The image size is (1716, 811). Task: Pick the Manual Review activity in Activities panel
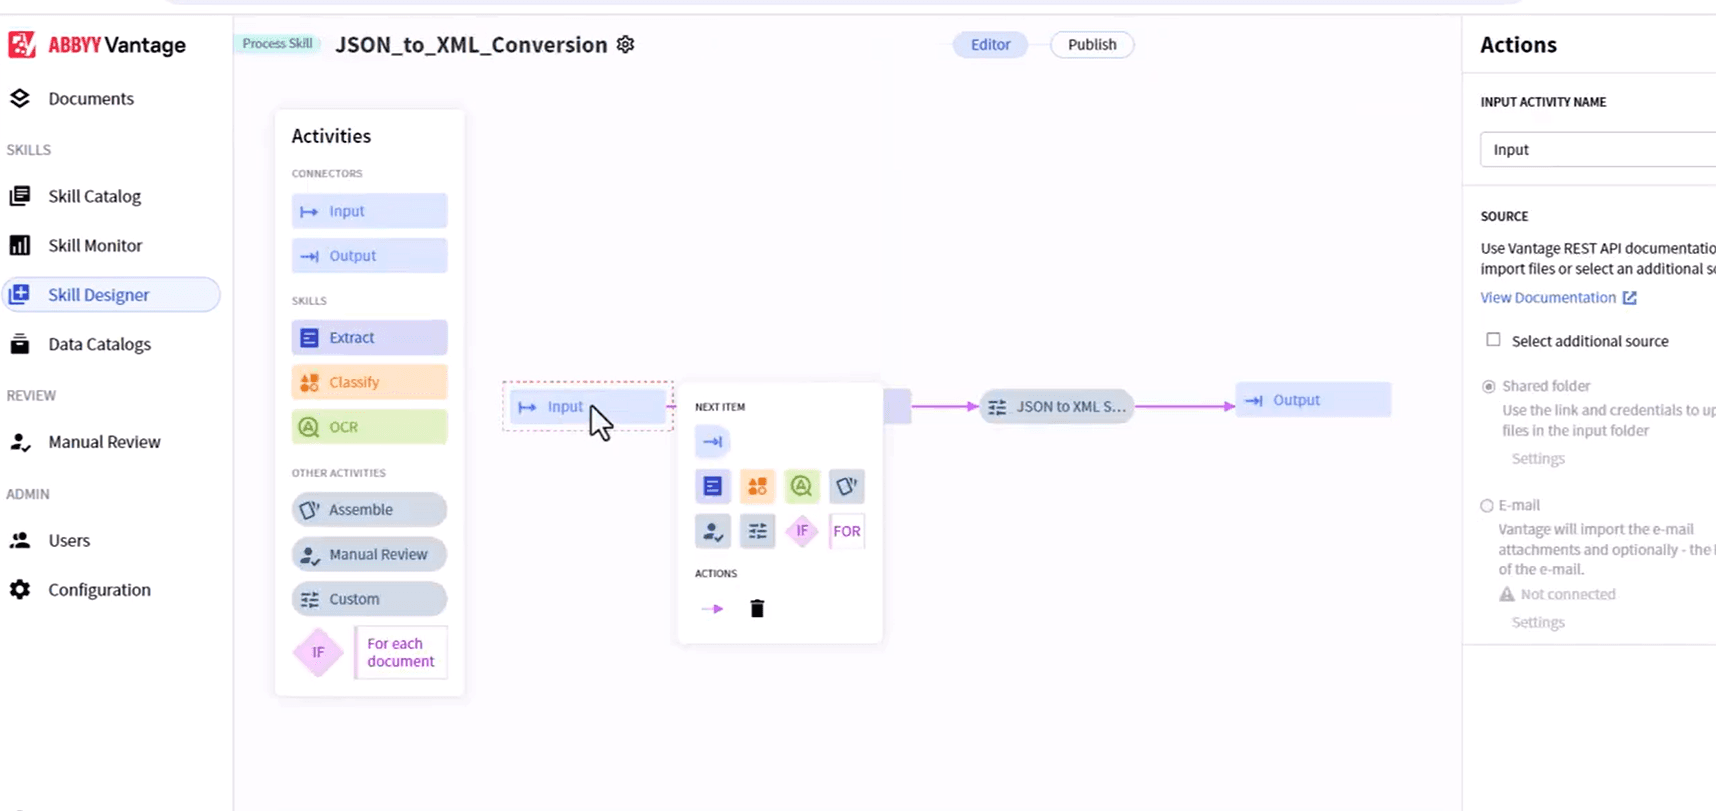[369, 554]
